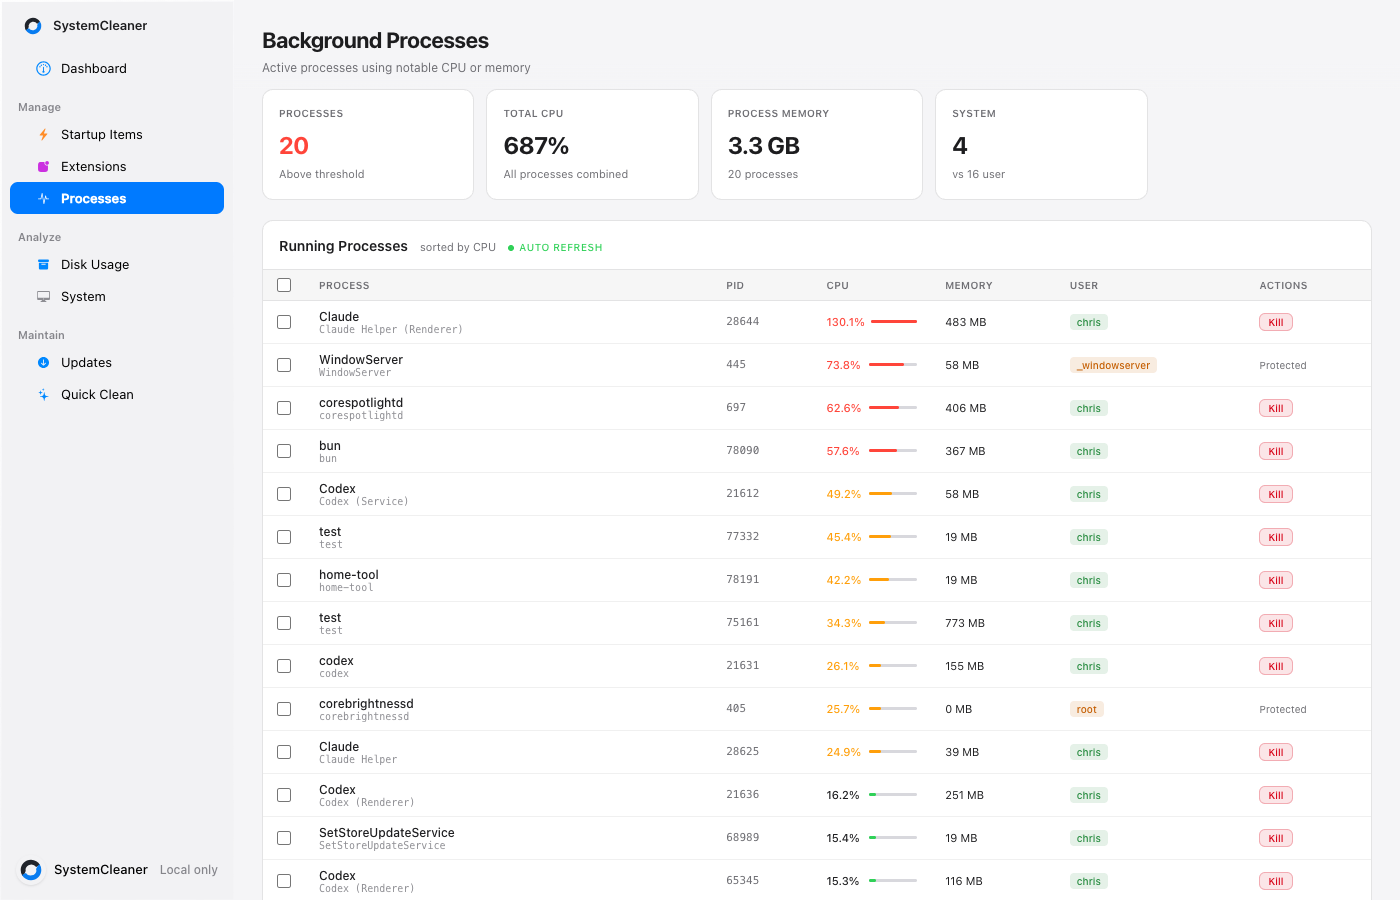Click the Local only footer label
The width and height of the screenshot is (1400, 900).
pos(189,870)
